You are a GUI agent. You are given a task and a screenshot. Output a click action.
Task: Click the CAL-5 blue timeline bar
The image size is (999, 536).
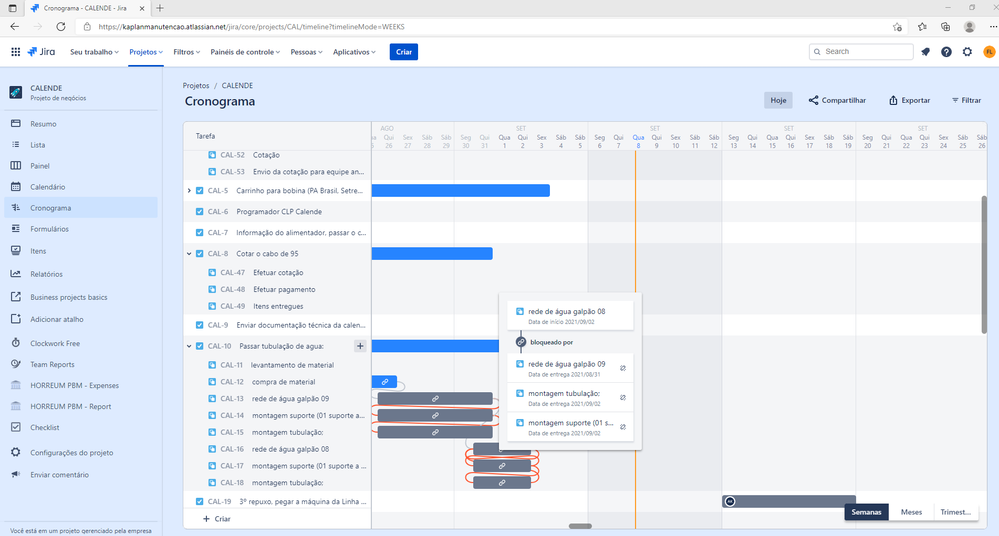[461, 191]
